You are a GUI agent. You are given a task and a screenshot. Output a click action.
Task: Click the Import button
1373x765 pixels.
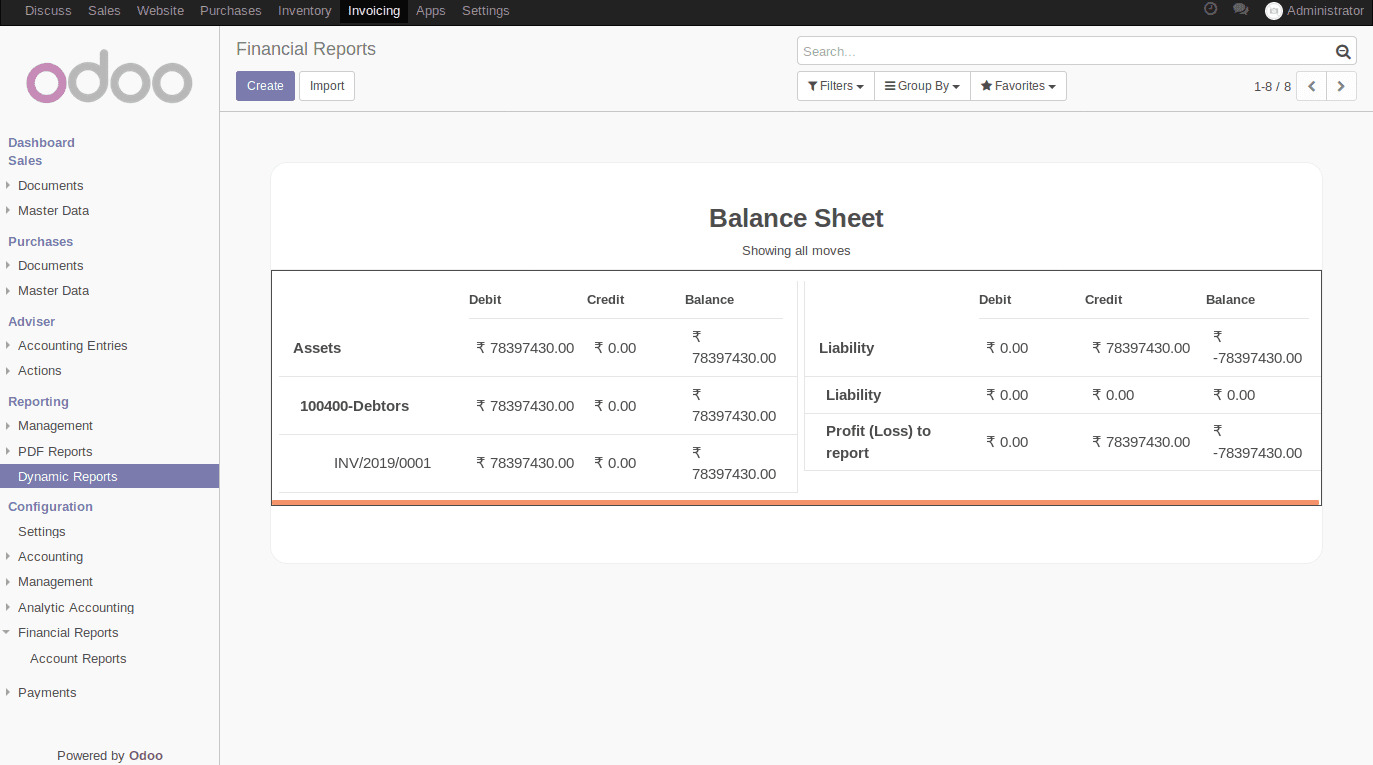327,86
